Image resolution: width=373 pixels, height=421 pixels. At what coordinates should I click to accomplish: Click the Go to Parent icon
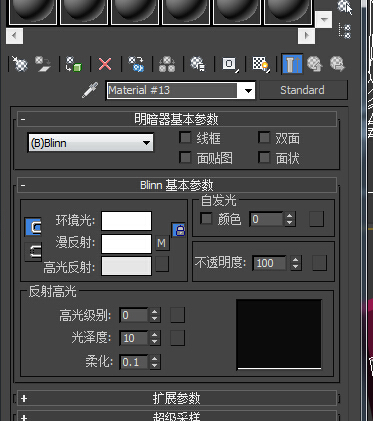pos(315,63)
